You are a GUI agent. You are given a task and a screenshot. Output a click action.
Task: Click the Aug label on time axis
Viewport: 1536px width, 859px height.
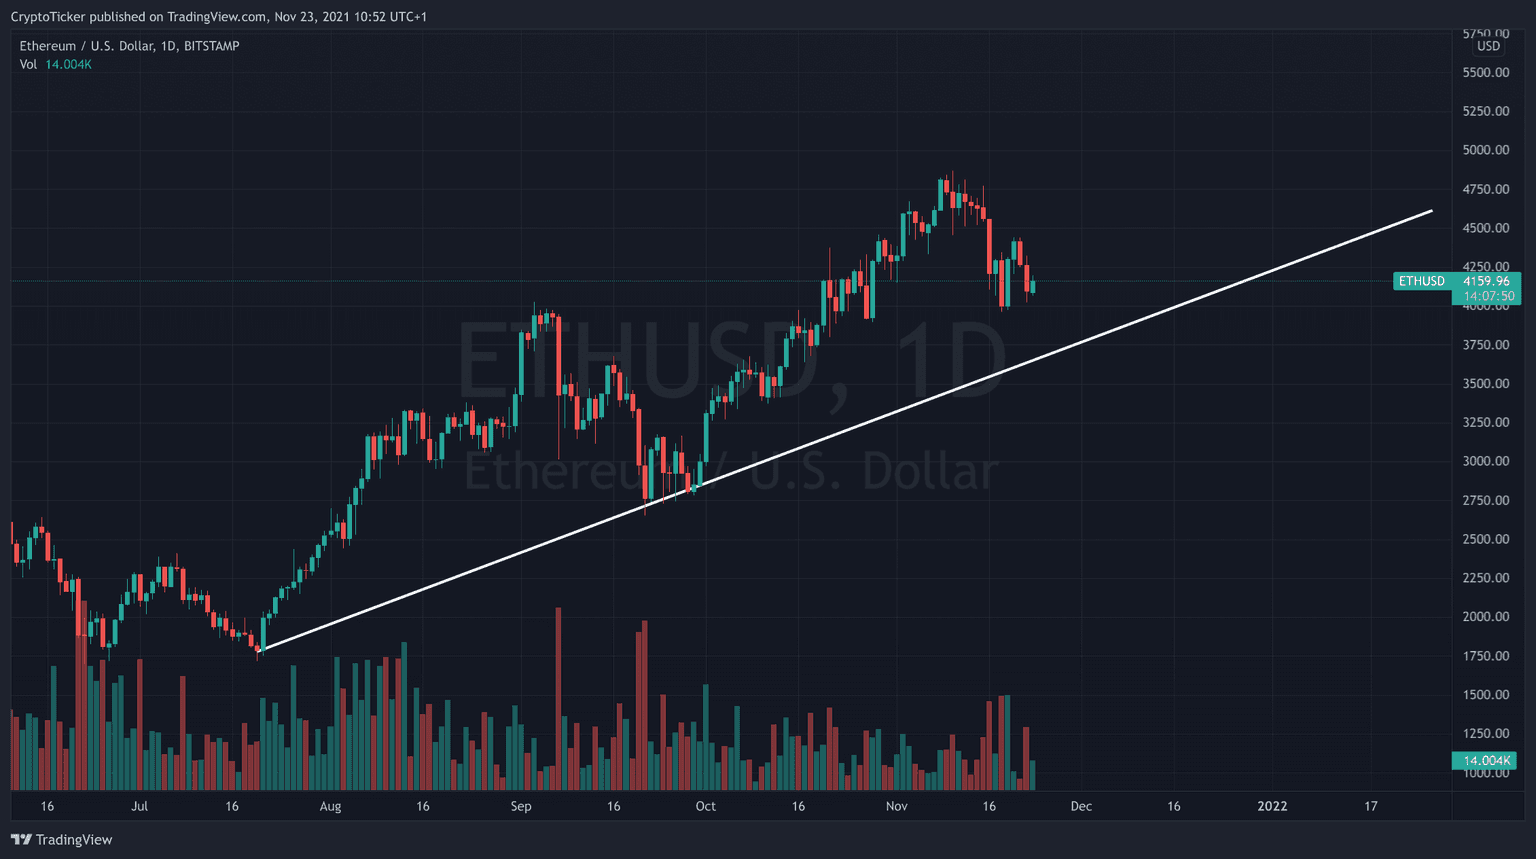pos(330,806)
